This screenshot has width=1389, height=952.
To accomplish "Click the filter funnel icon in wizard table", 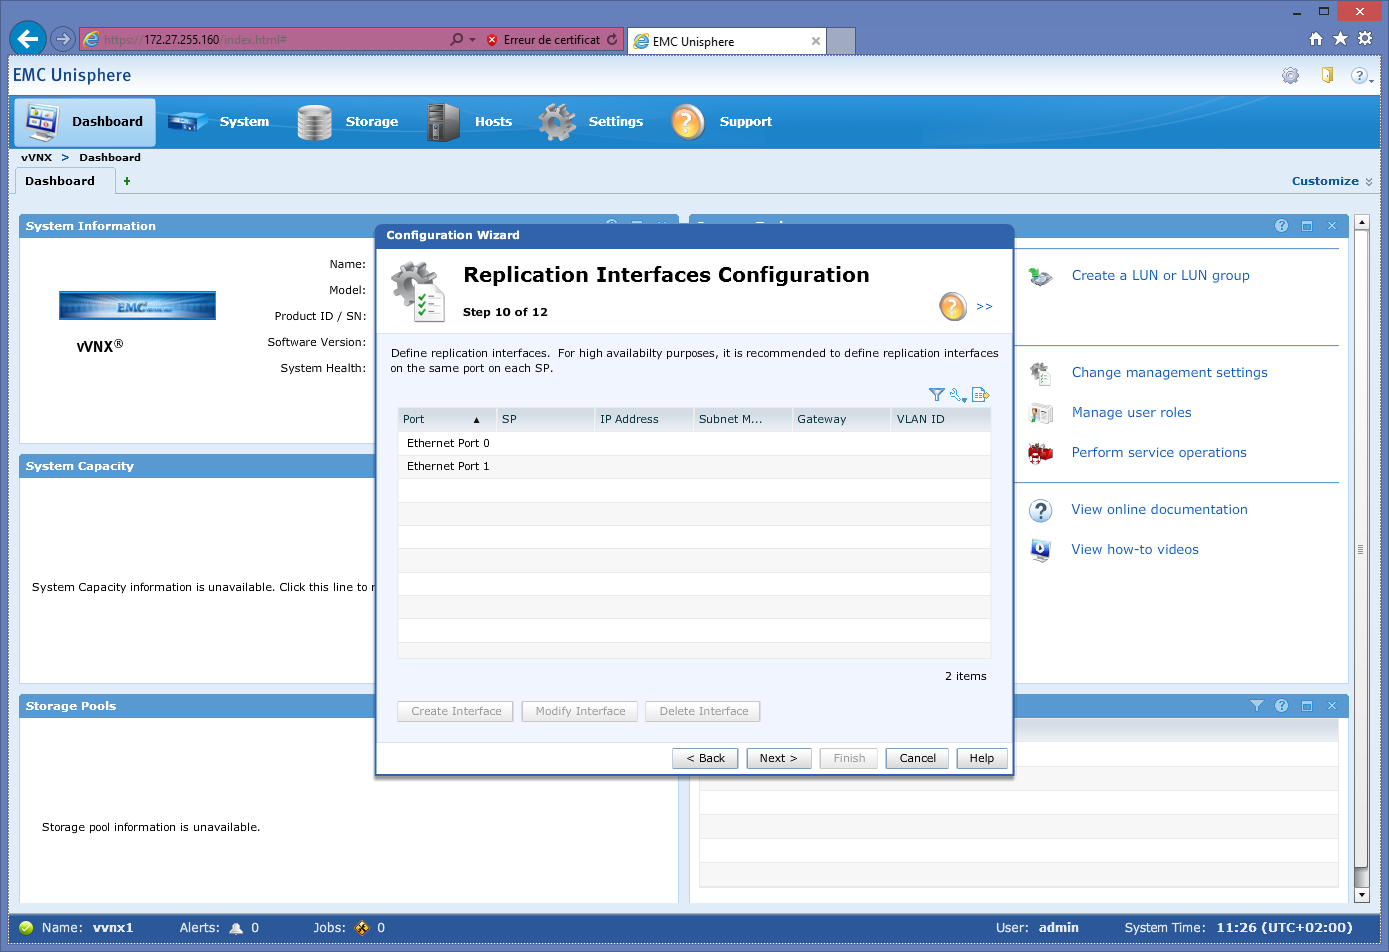I will (x=936, y=395).
